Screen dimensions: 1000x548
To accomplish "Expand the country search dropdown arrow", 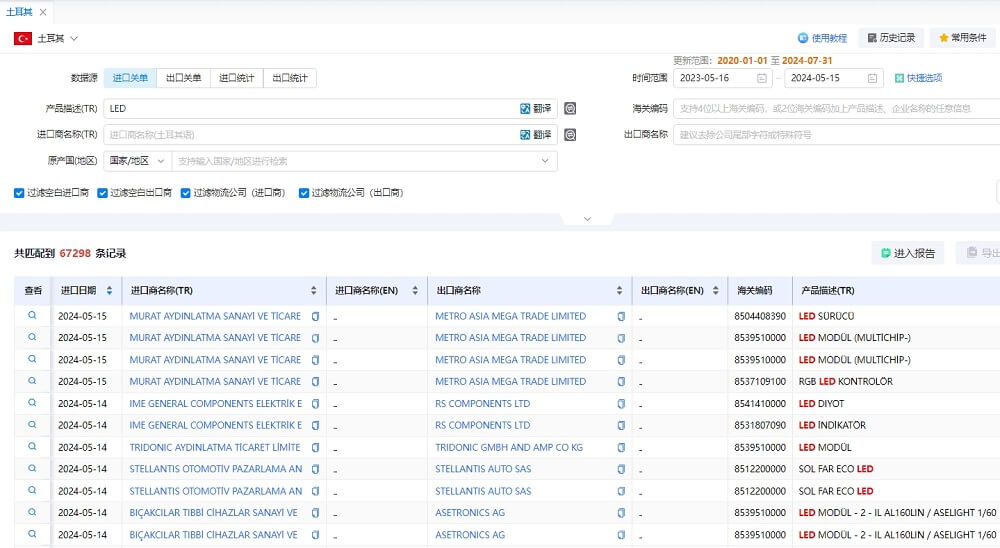I will pyautogui.click(x=545, y=161).
